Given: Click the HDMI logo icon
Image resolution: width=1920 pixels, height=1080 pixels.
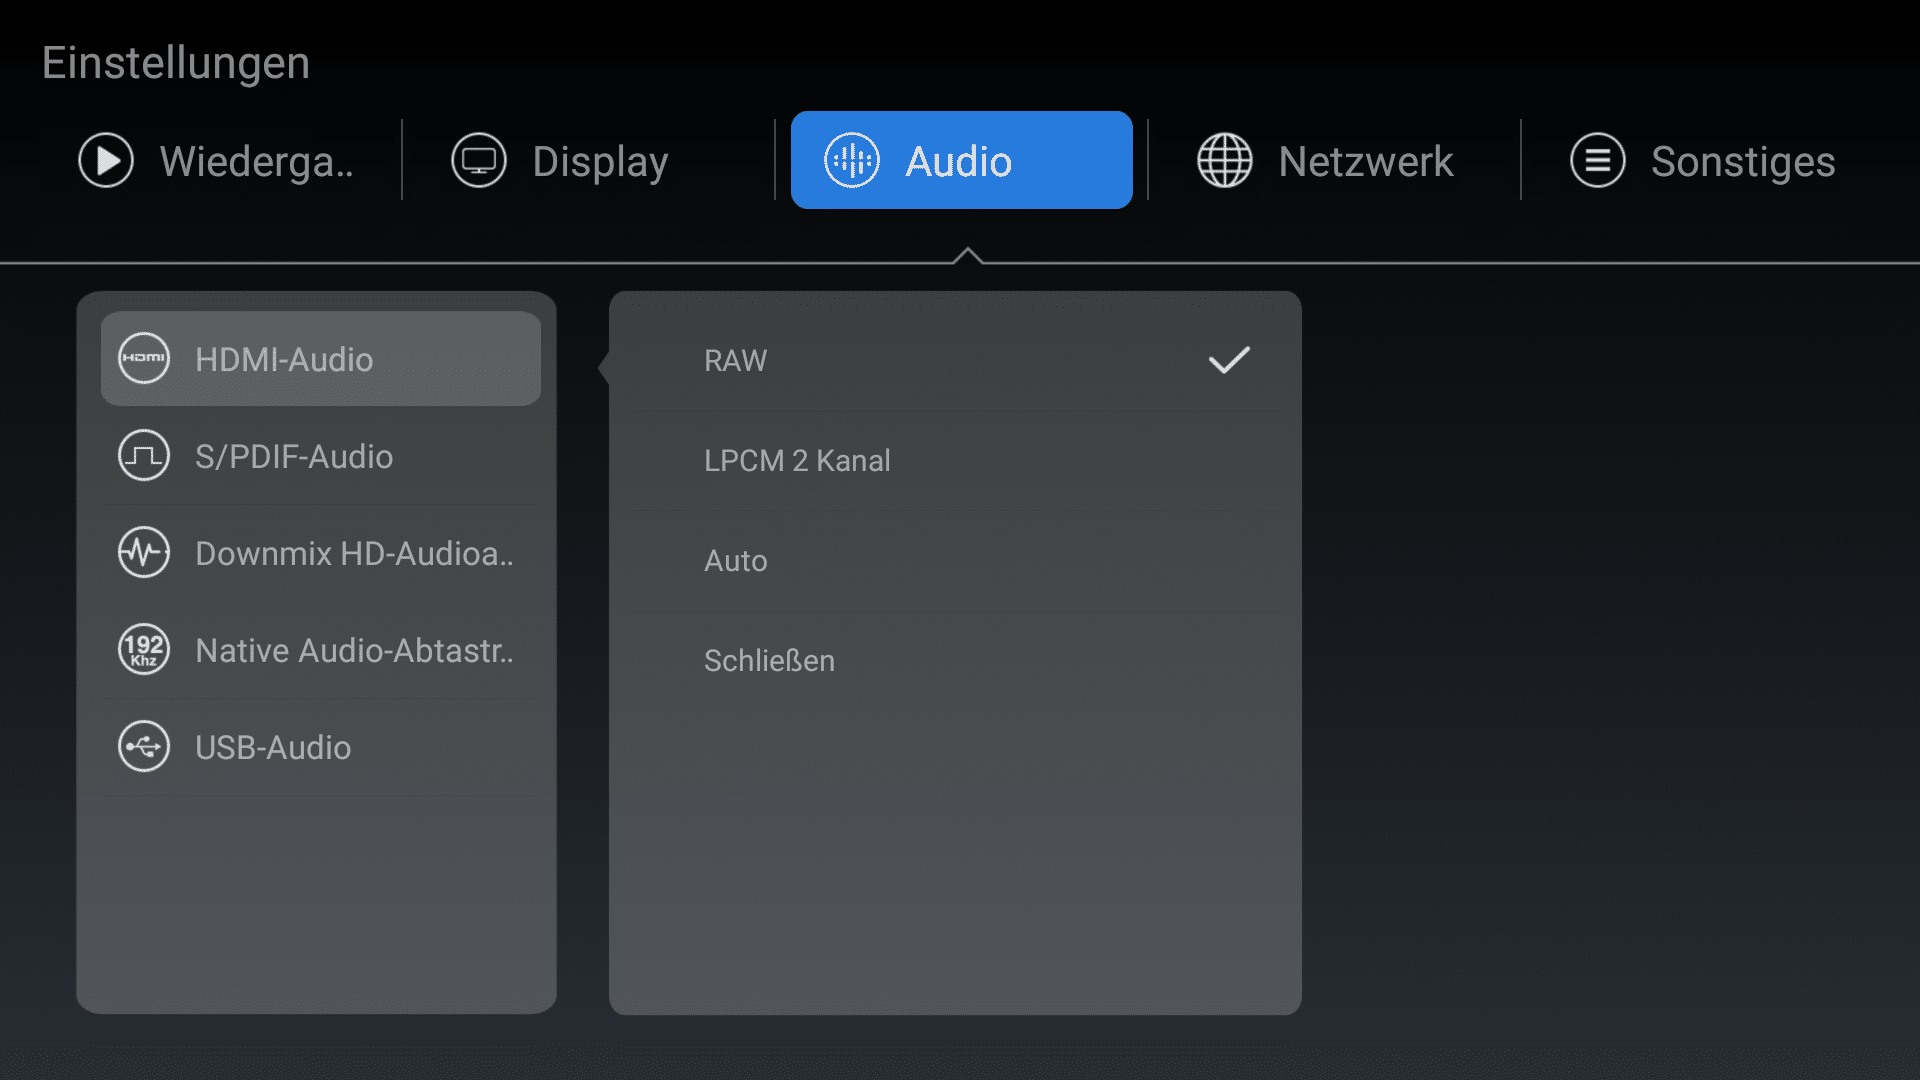Looking at the screenshot, I should click(144, 359).
